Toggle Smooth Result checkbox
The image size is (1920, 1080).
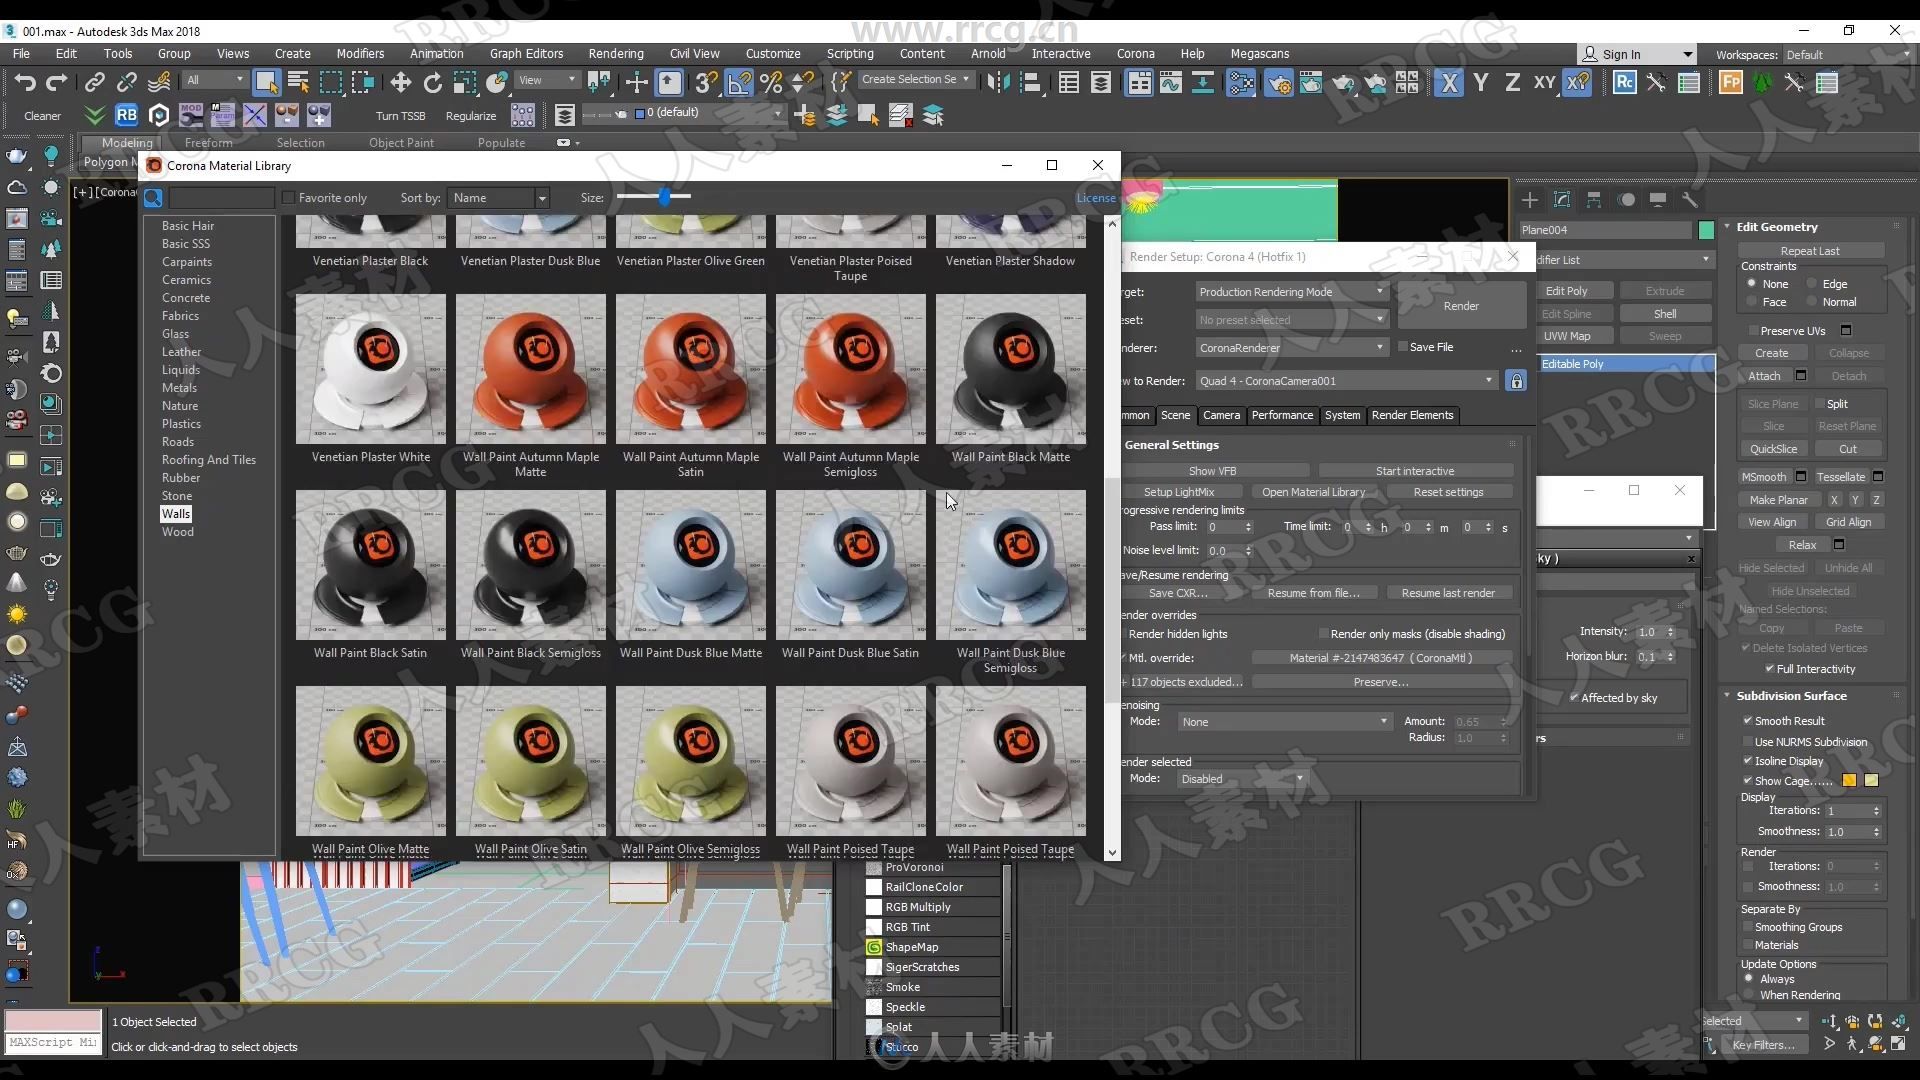(1747, 721)
